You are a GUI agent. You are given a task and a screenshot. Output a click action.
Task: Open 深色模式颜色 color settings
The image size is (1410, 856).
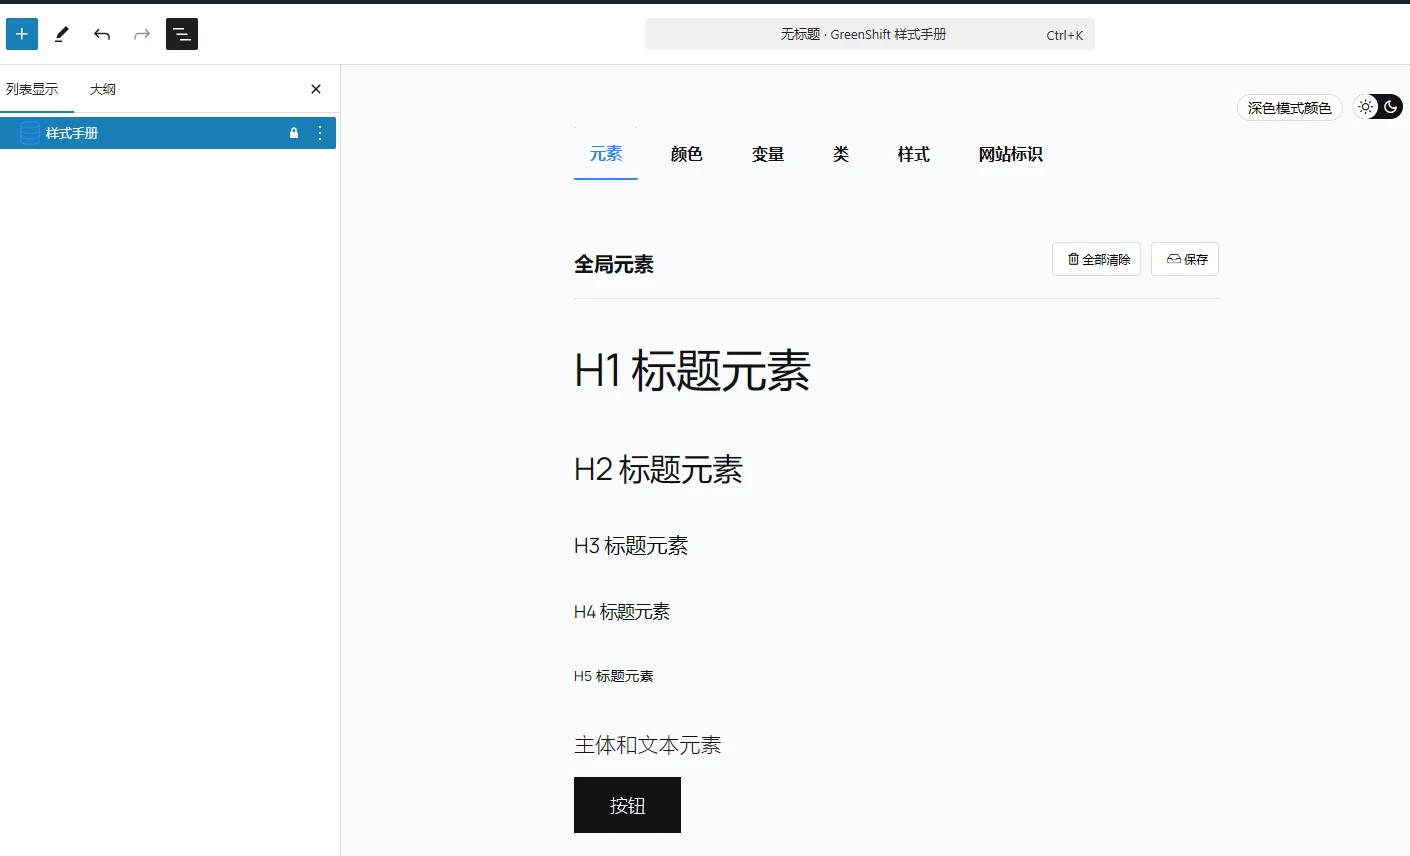tap(1289, 107)
